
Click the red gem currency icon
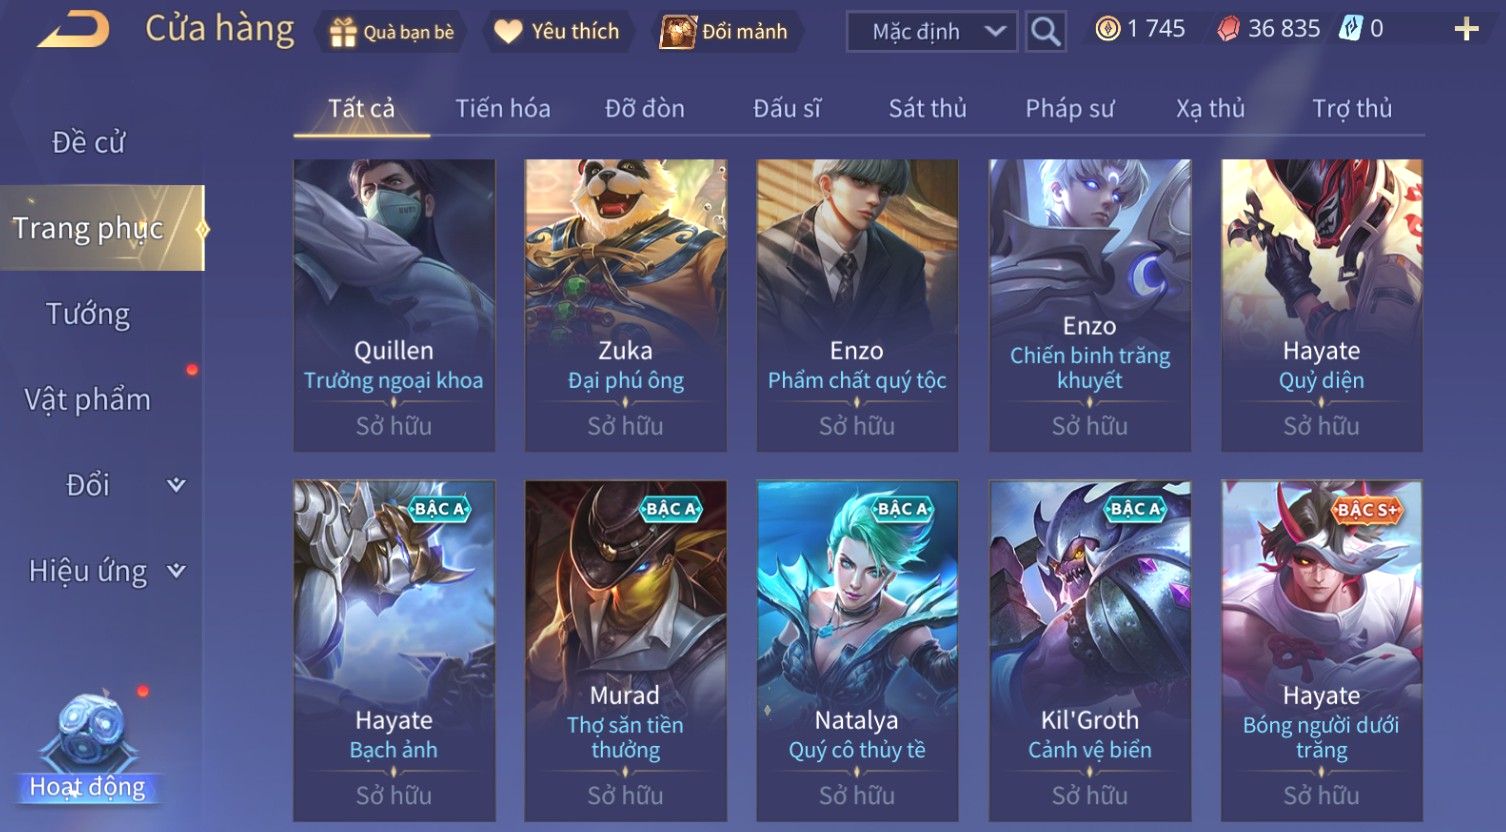(1228, 29)
